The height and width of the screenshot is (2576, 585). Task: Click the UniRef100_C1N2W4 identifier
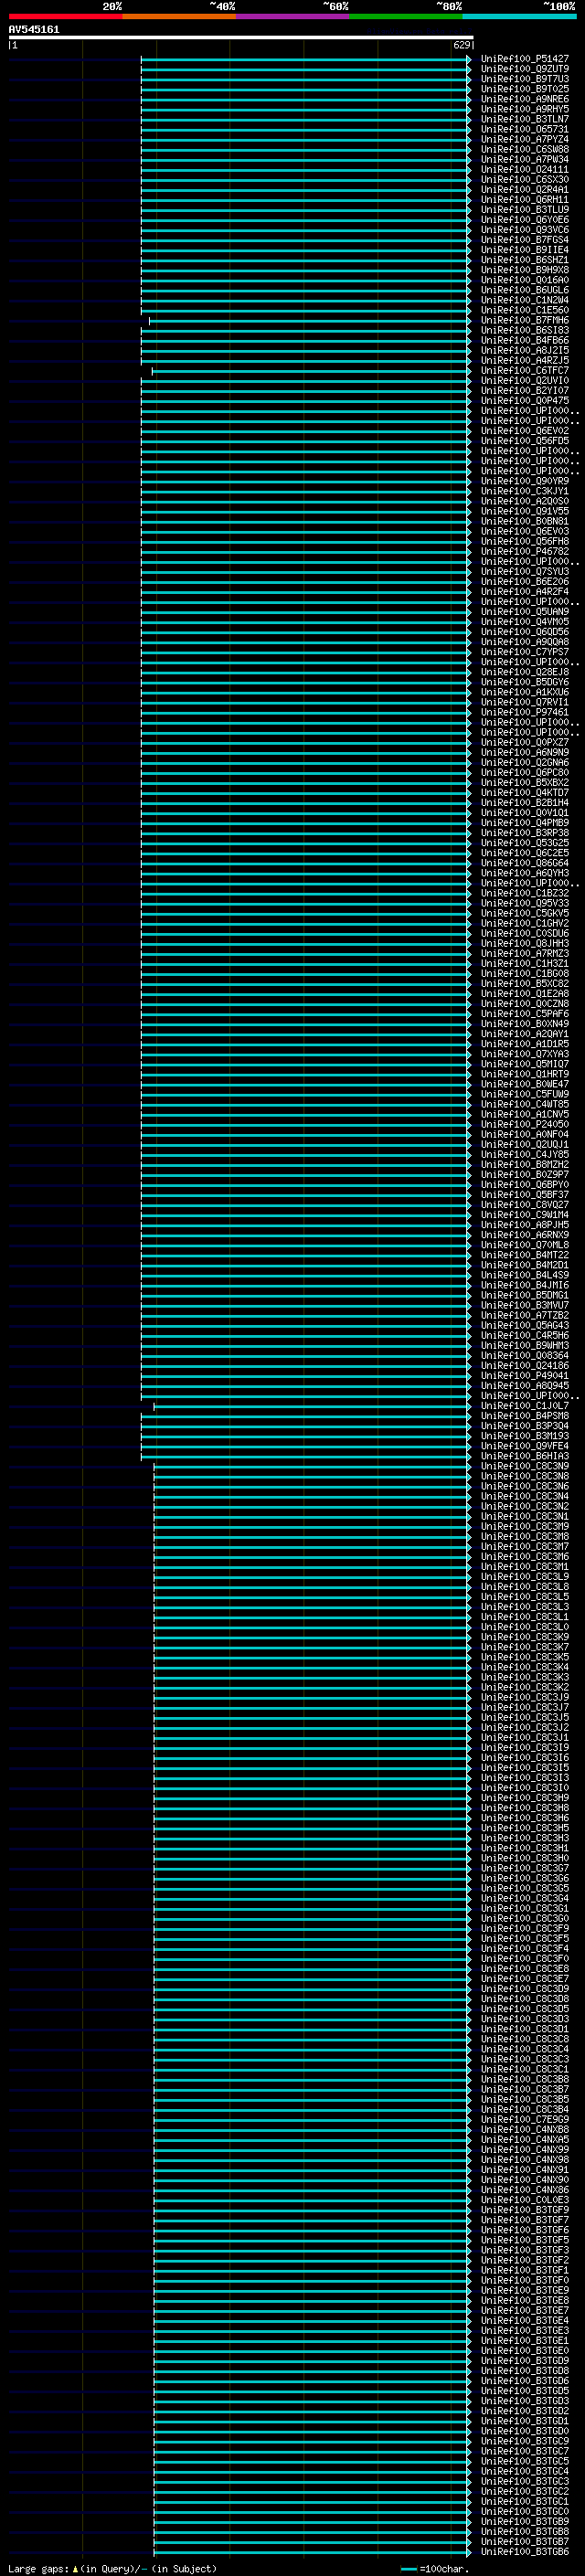[x=525, y=300]
